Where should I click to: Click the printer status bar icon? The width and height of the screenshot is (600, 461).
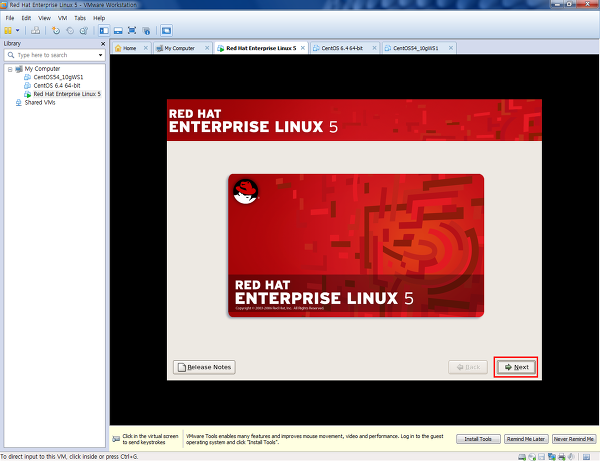coord(562,457)
